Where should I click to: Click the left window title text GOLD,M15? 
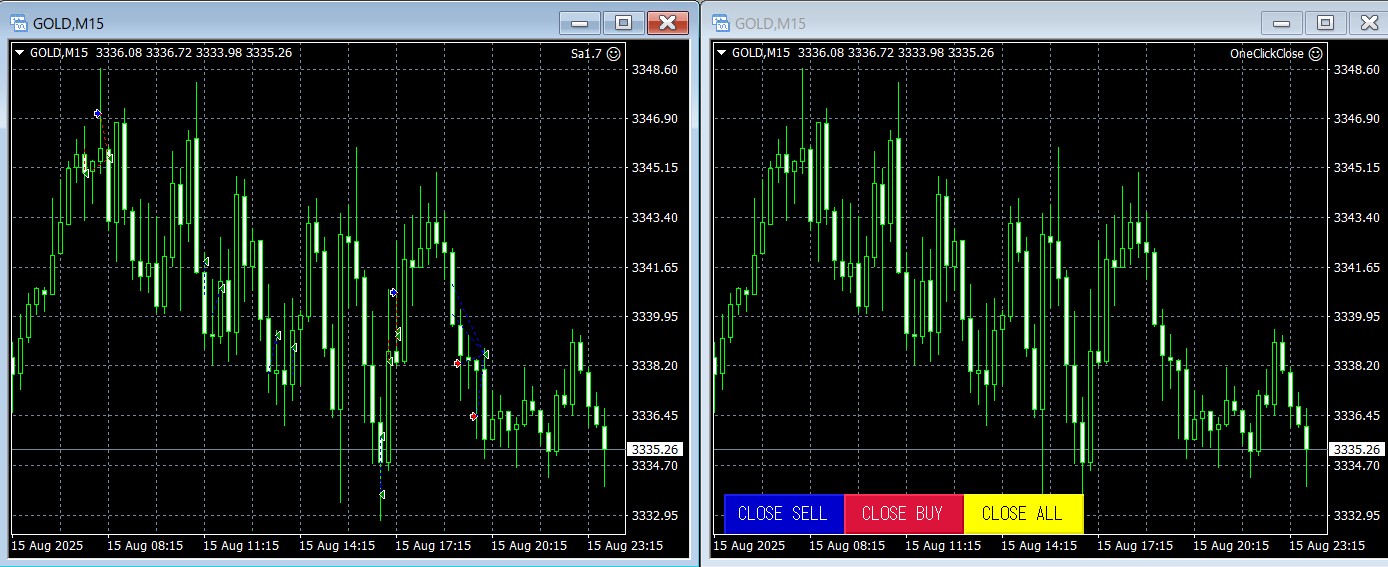tap(68, 23)
